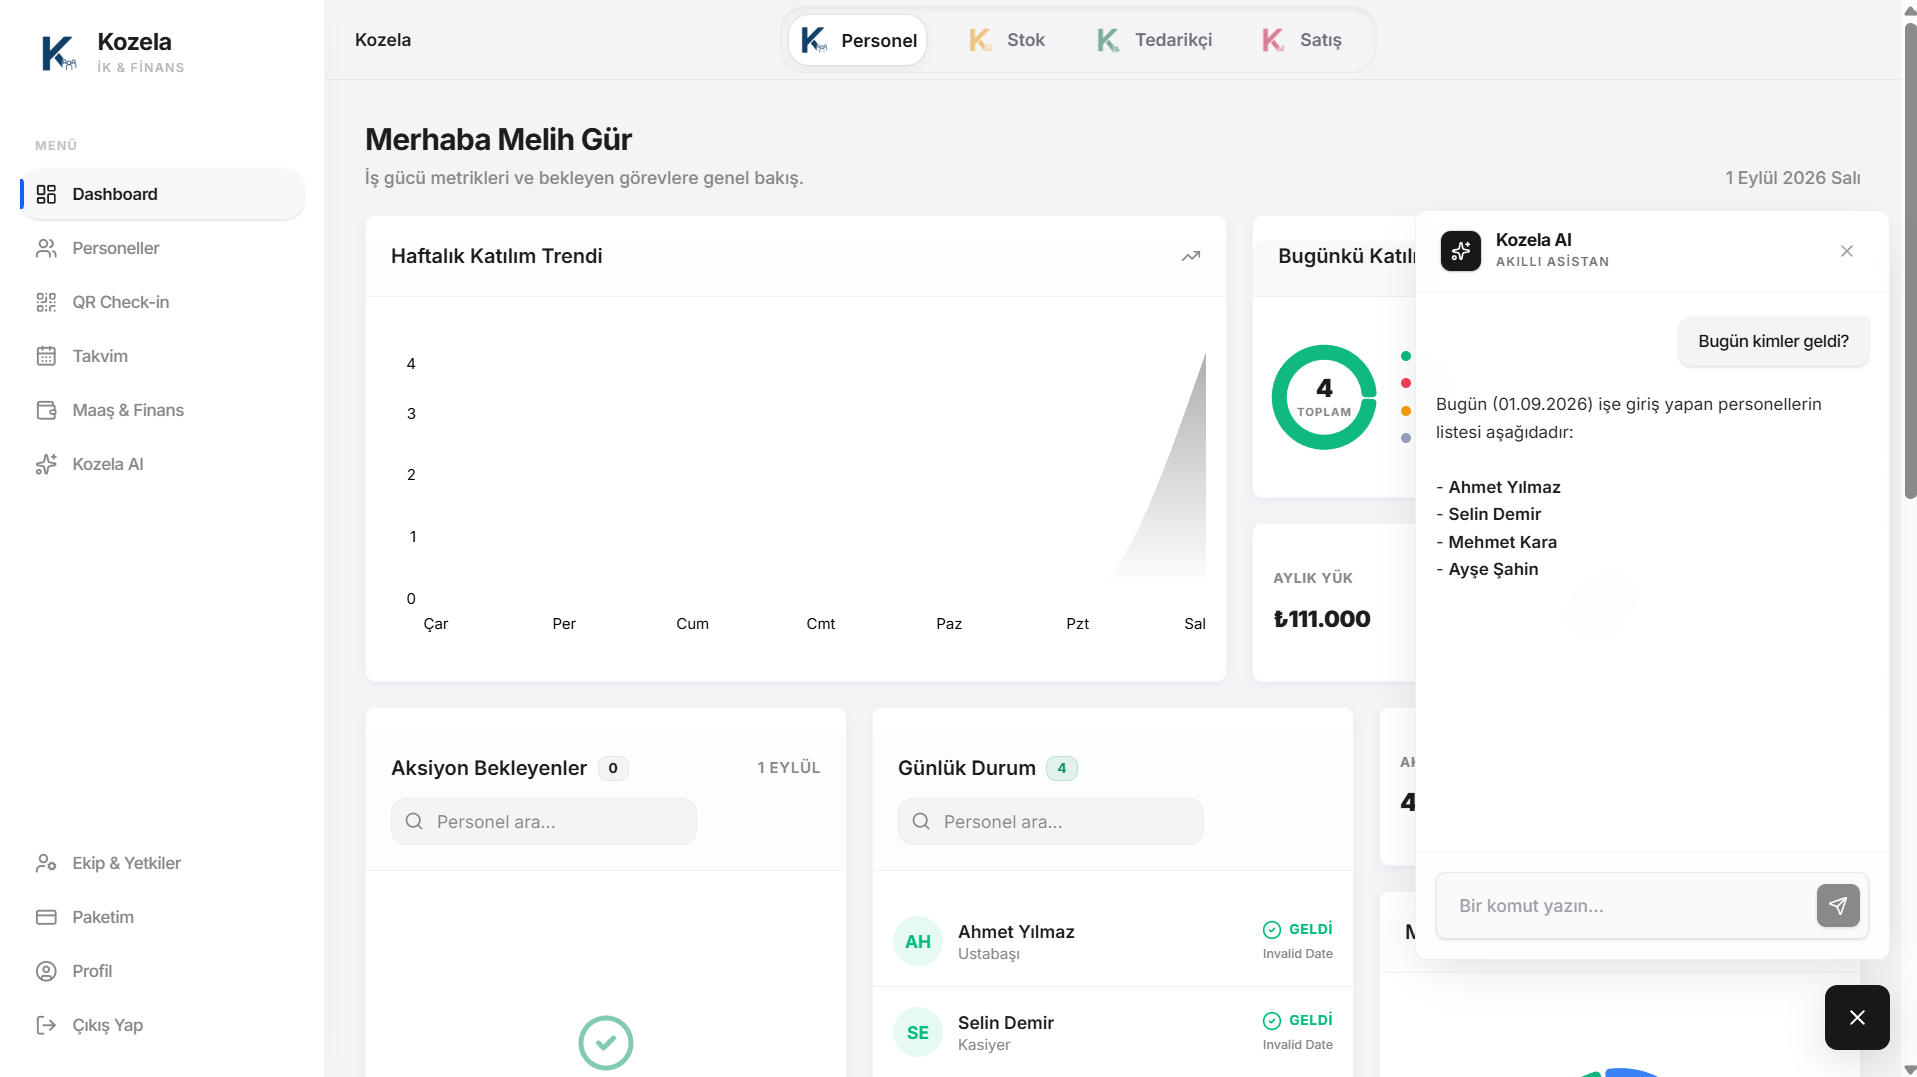This screenshot has height=1077, width=1917.
Task: Click the Kozela logo in the sidebar
Action: pyautogui.click(x=58, y=53)
